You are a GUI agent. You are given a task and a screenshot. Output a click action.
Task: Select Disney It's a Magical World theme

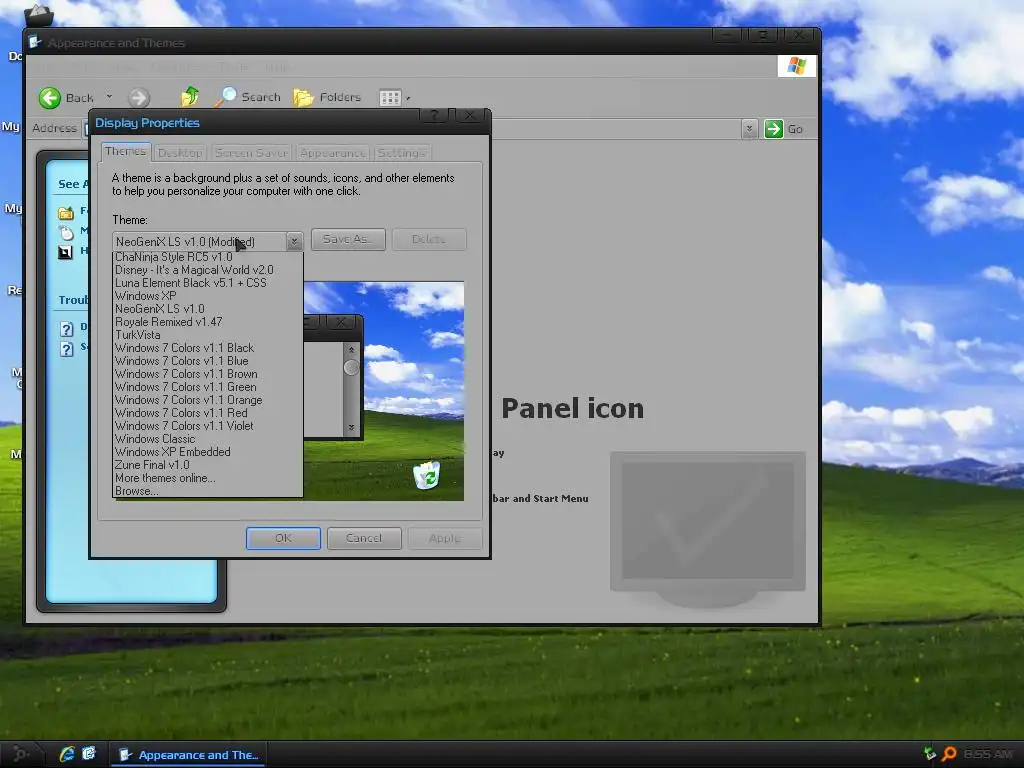[x=208, y=270]
